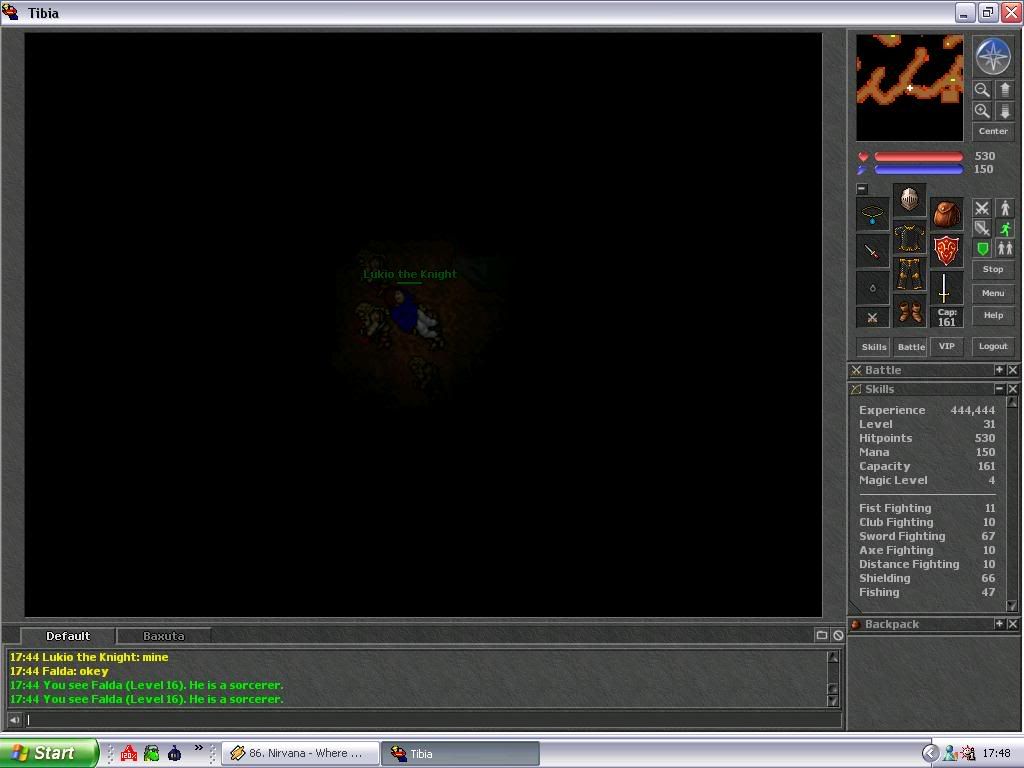Minimize the inventory panel with minus button
This screenshot has height=768, width=1024.
point(862,189)
